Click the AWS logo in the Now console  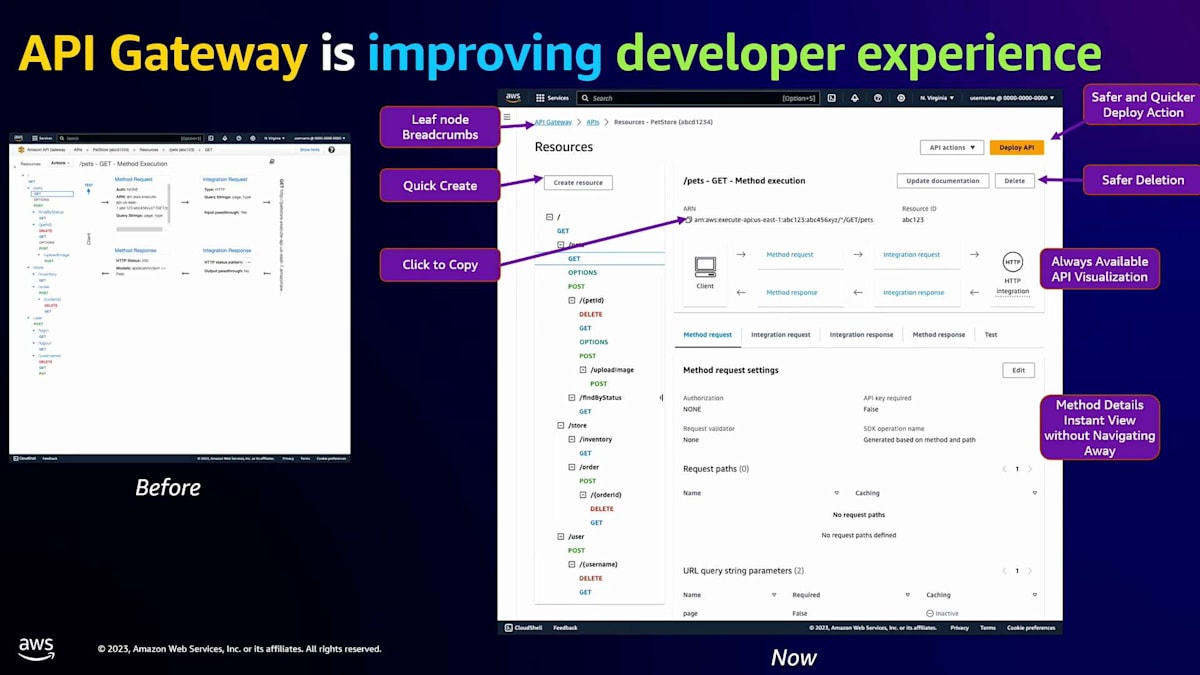512,98
